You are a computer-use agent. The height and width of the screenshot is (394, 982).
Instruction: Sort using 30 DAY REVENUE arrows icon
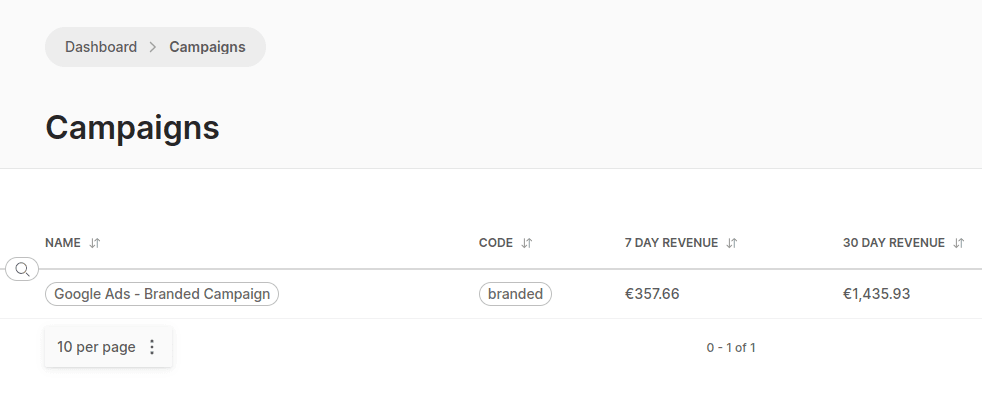click(x=958, y=243)
